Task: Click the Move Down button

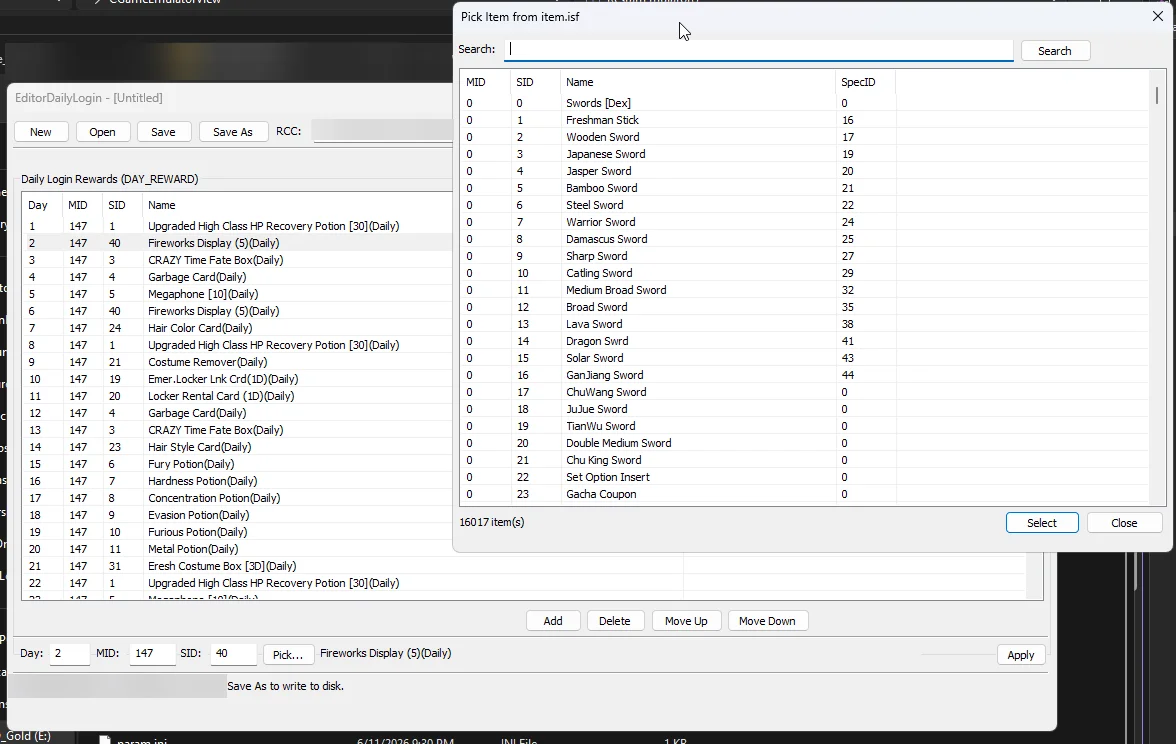Action: point(767,621)
